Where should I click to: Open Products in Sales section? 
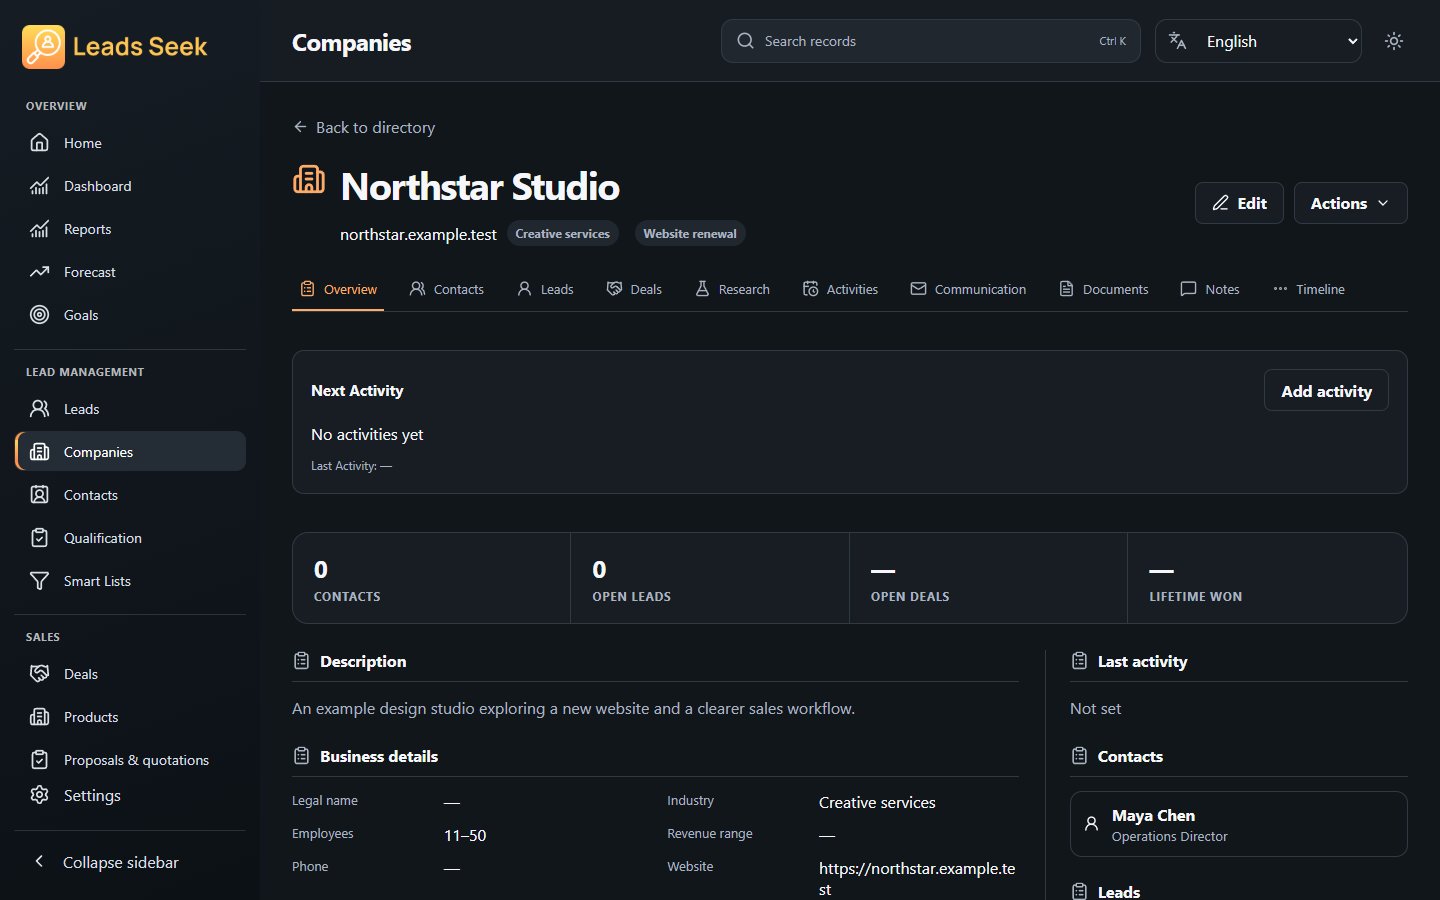(130, 717)
